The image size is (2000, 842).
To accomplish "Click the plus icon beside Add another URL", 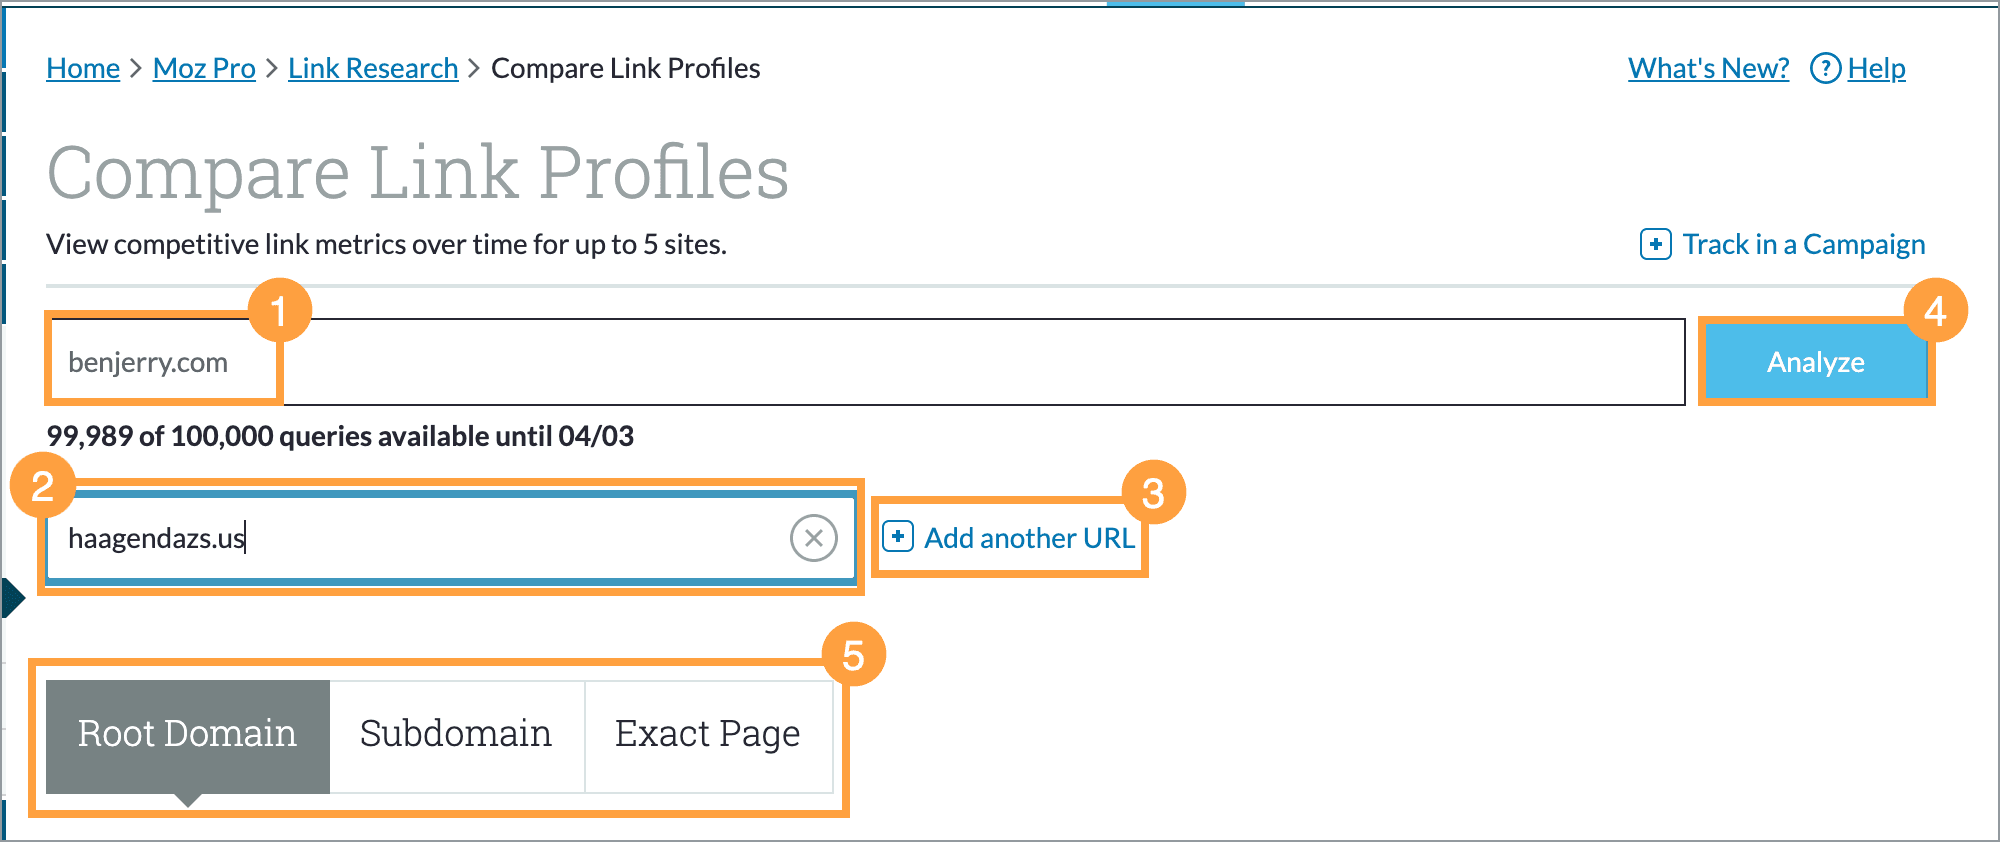I will [x=897, y=537].
